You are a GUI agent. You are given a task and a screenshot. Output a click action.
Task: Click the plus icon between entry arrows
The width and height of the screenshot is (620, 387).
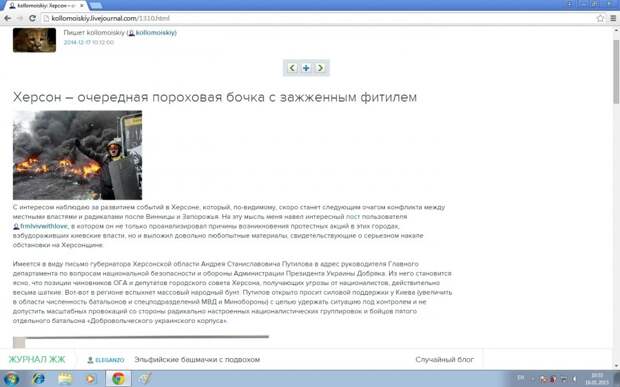pyautogui.click(x=306, y=68)
